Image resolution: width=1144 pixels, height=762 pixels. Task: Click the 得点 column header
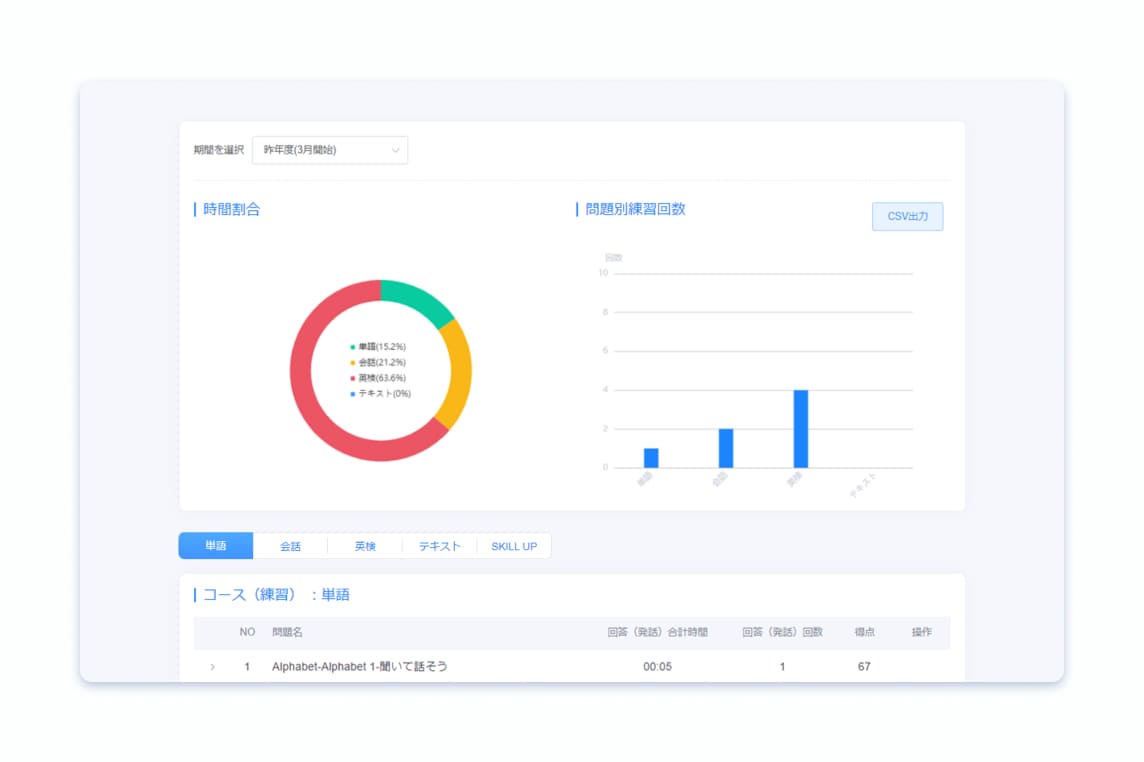[864, 632]
